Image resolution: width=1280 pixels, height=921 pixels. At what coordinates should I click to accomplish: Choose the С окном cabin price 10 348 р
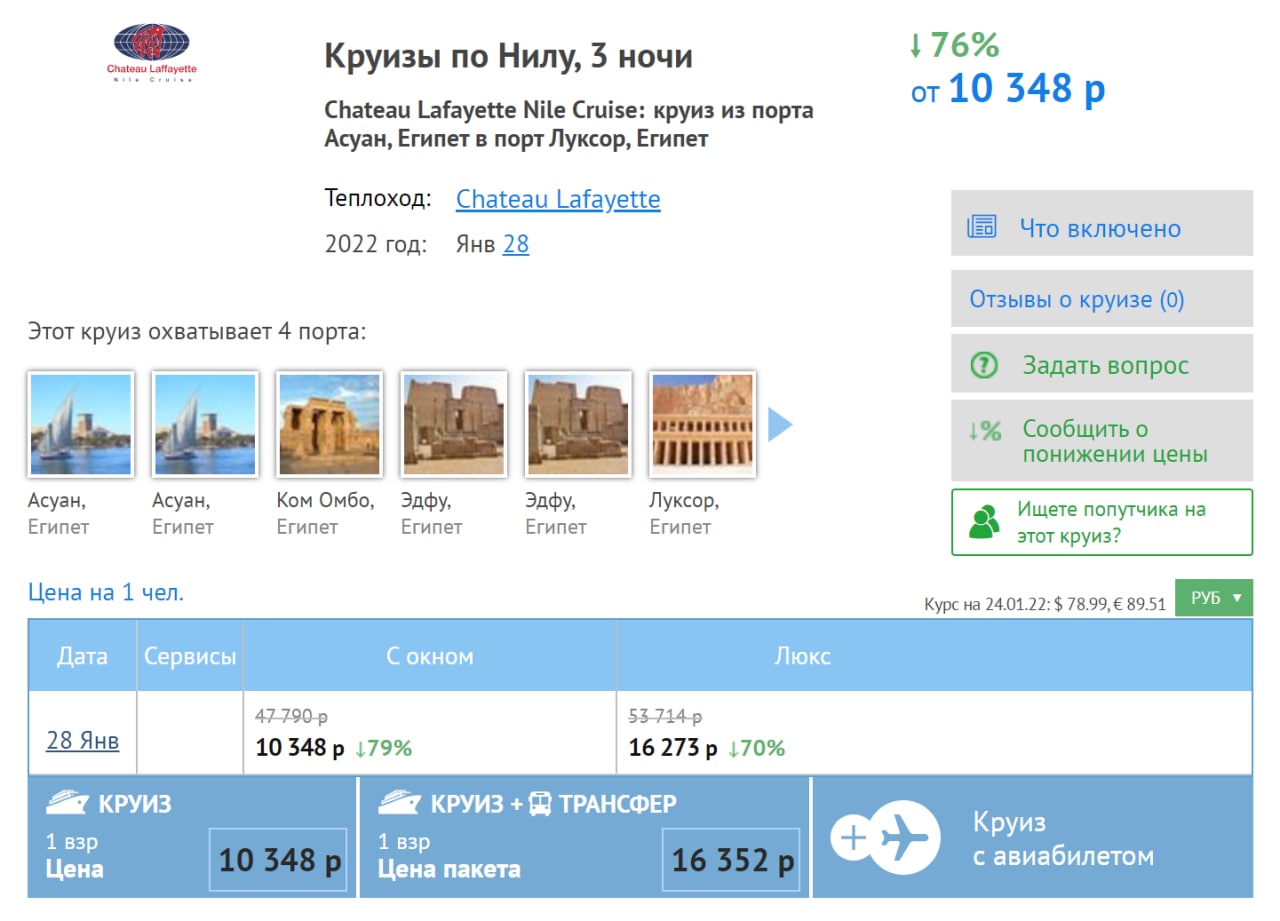click(300, 748)
